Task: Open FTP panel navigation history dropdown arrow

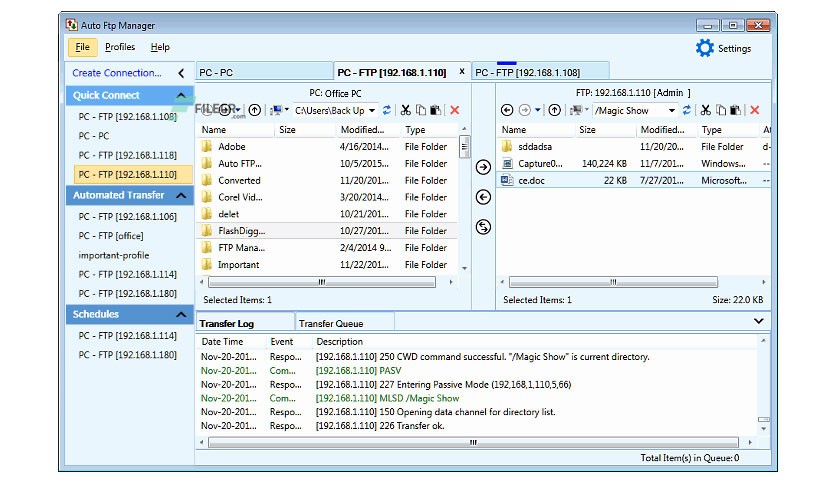Action: pos(538,110)
